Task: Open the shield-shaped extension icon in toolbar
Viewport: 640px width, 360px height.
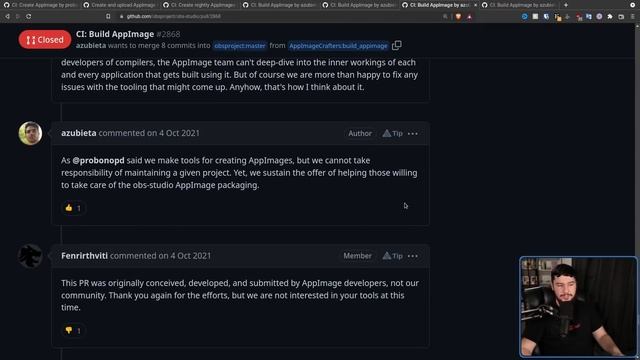Action: tap(546, 16)
